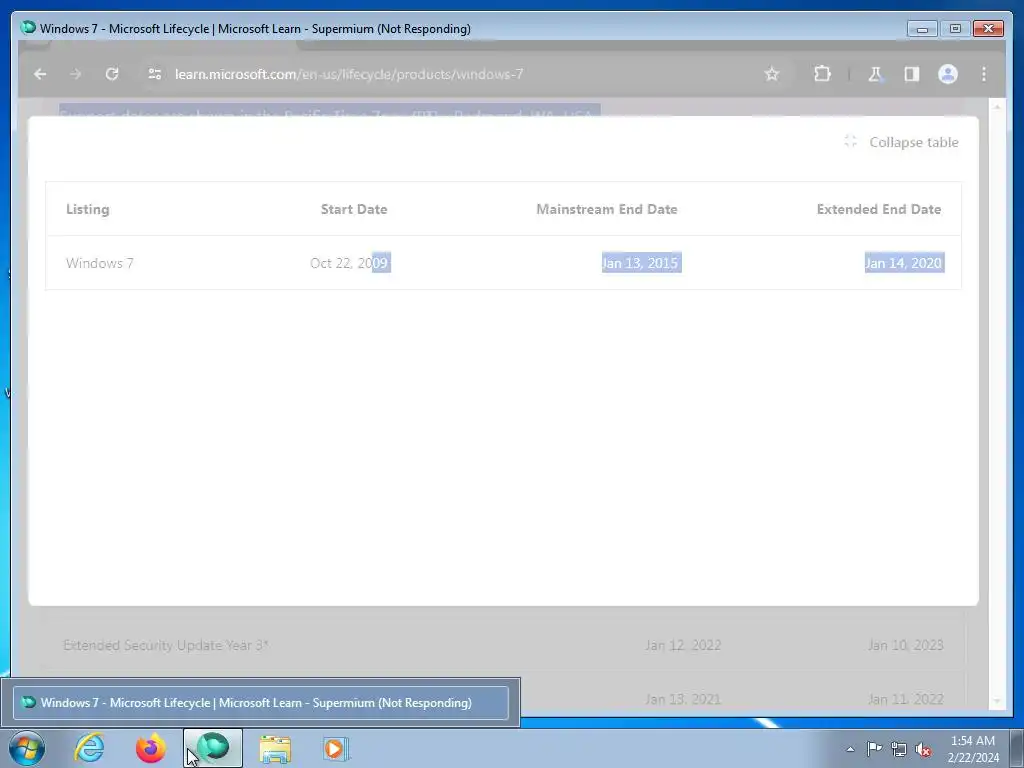Image resolution: width=1024 pixels, height=768 pixels.
Task: Select the Supermium window preview thumbnail
Action: [x=261, y=703]
